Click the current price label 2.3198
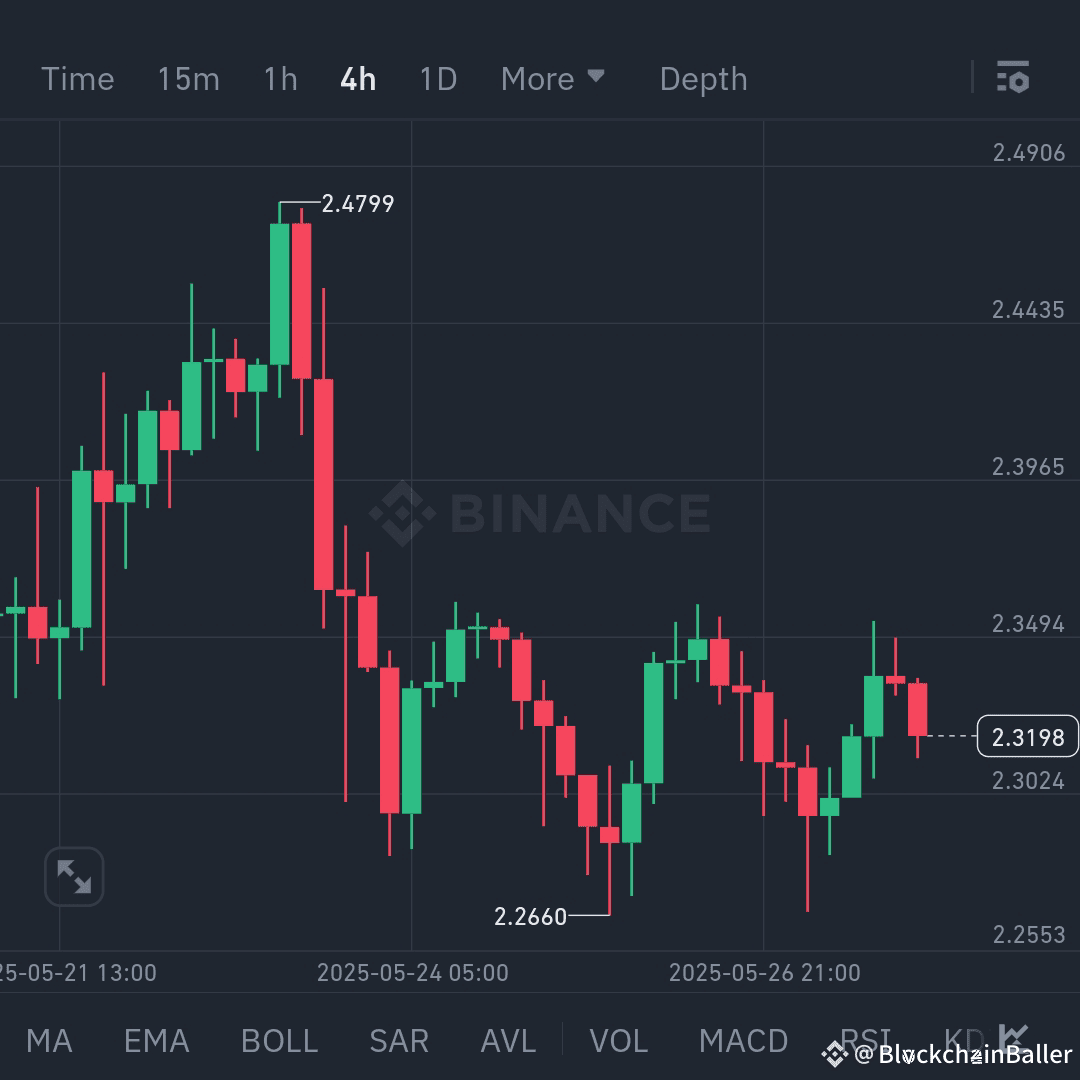 tap(1028, 737)
